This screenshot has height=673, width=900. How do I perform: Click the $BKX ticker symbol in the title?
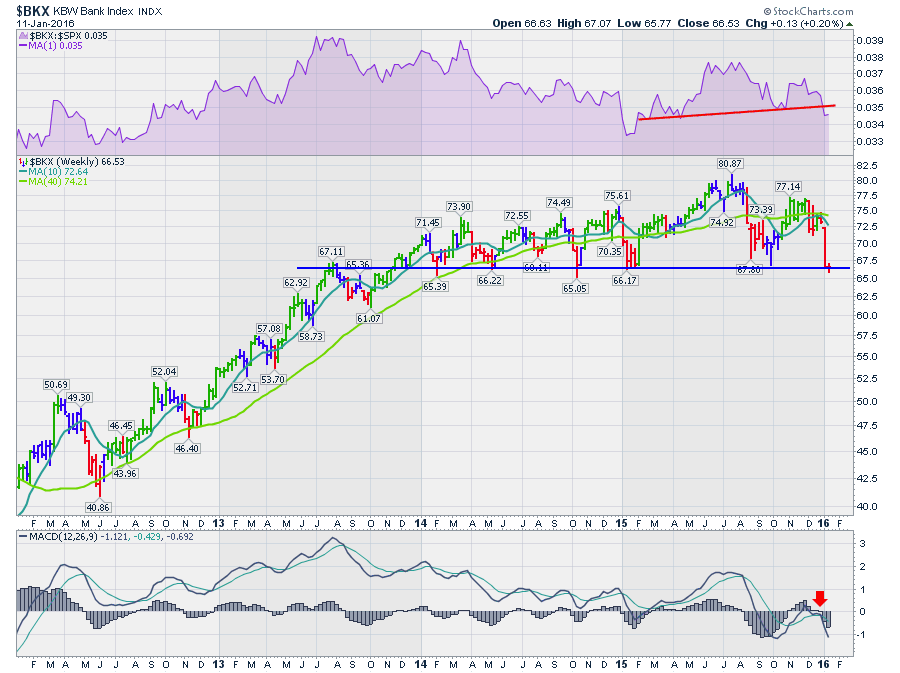coord(33,10)
